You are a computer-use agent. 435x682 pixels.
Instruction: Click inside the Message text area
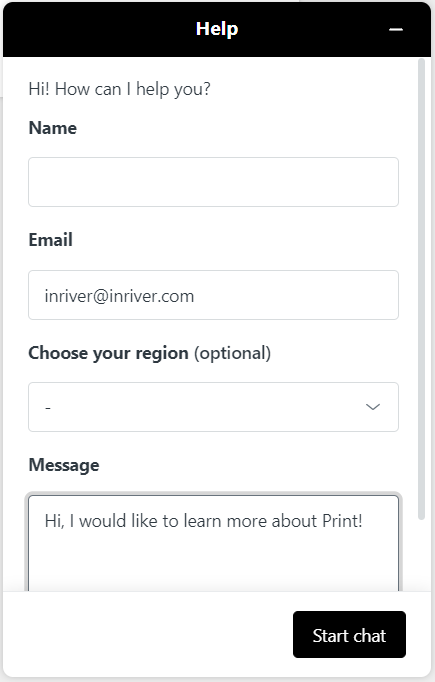coord(213,543)
